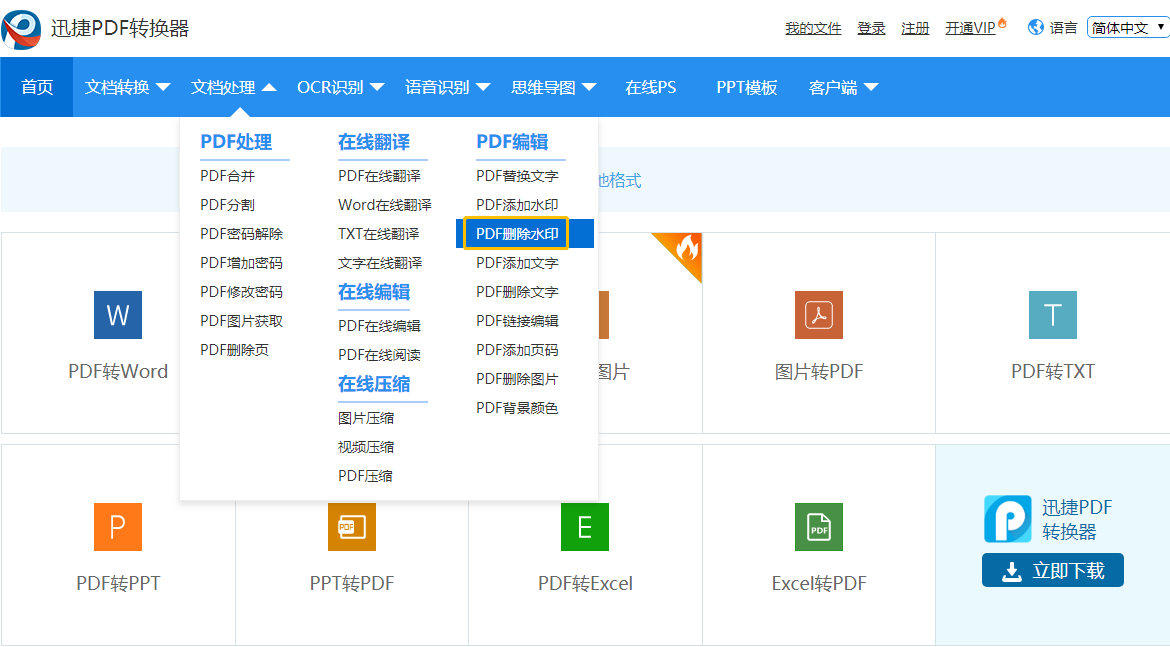1170x647 pixels.
Task: Select 图片压缩 menu item
Action: [x=366, y=418]
